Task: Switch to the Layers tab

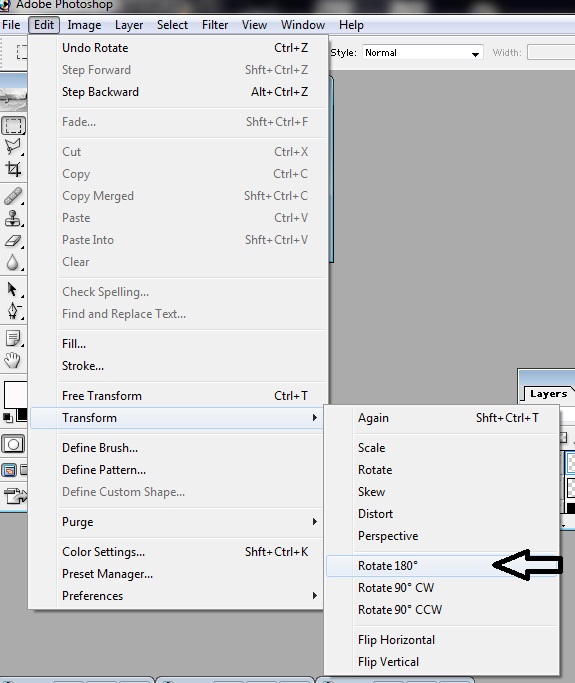Action: [x=548, y=394]
